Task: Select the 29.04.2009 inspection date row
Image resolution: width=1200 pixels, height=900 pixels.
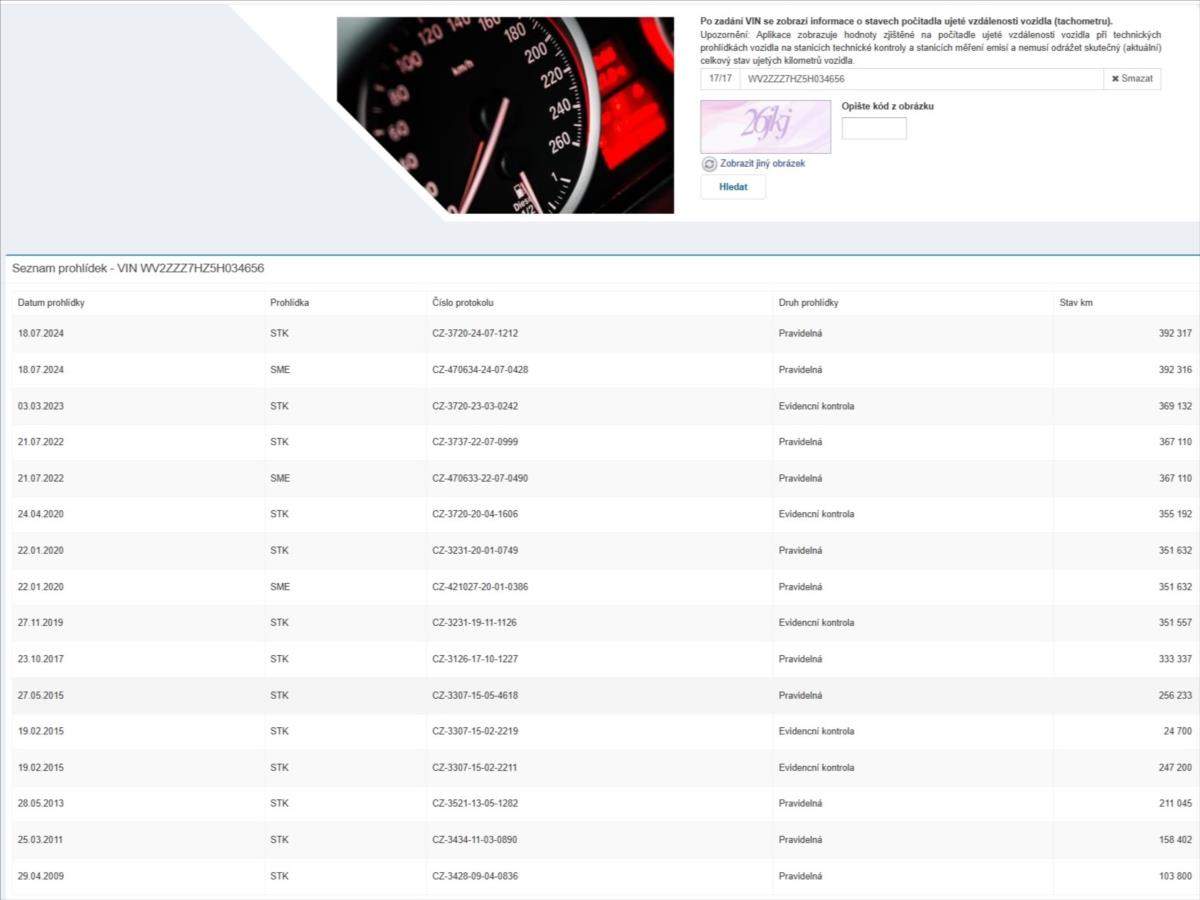Action: 41,876
